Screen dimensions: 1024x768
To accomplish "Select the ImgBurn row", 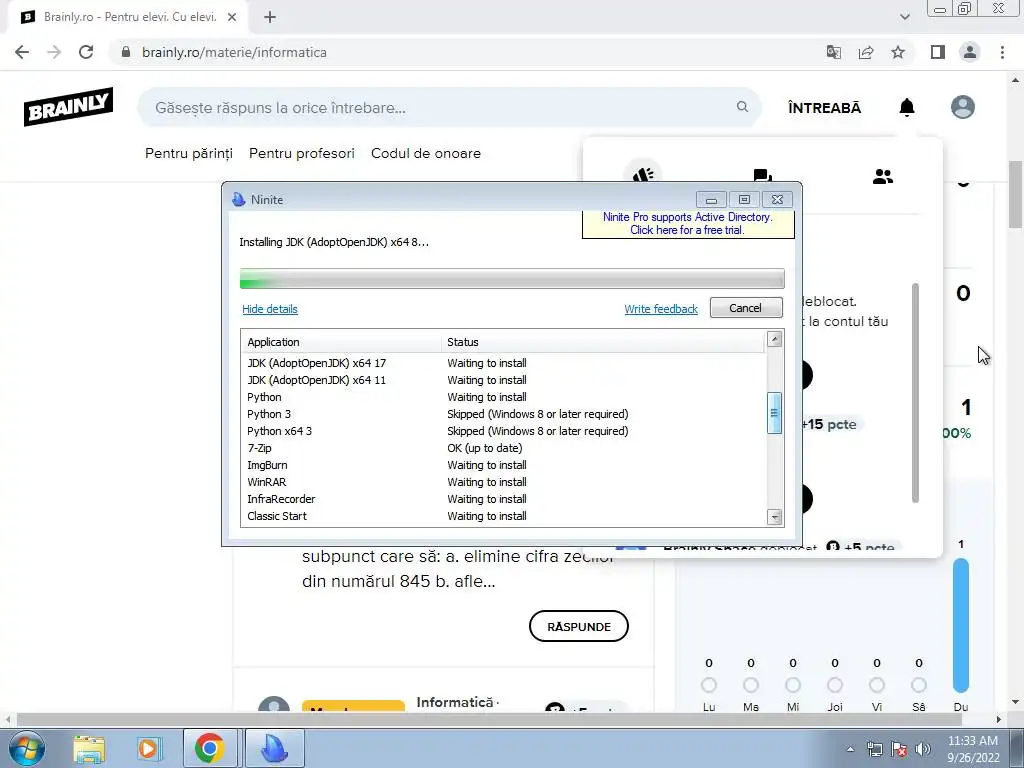I will coord(503,465).
